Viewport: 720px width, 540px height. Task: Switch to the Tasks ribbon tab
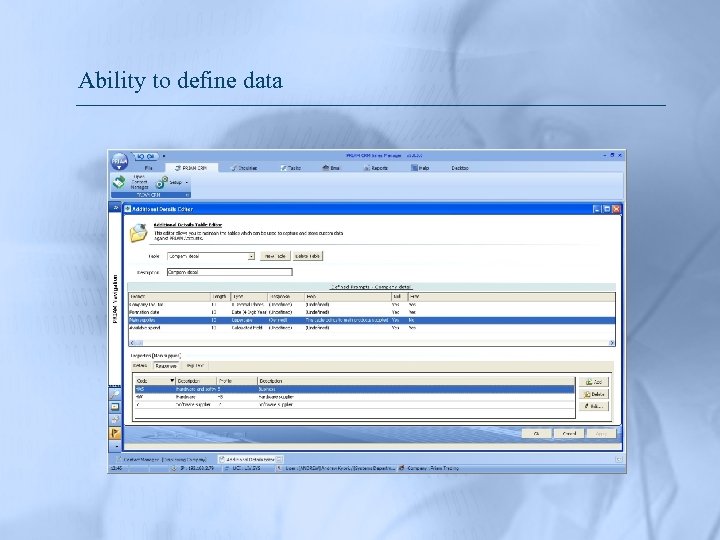(291, 168)
